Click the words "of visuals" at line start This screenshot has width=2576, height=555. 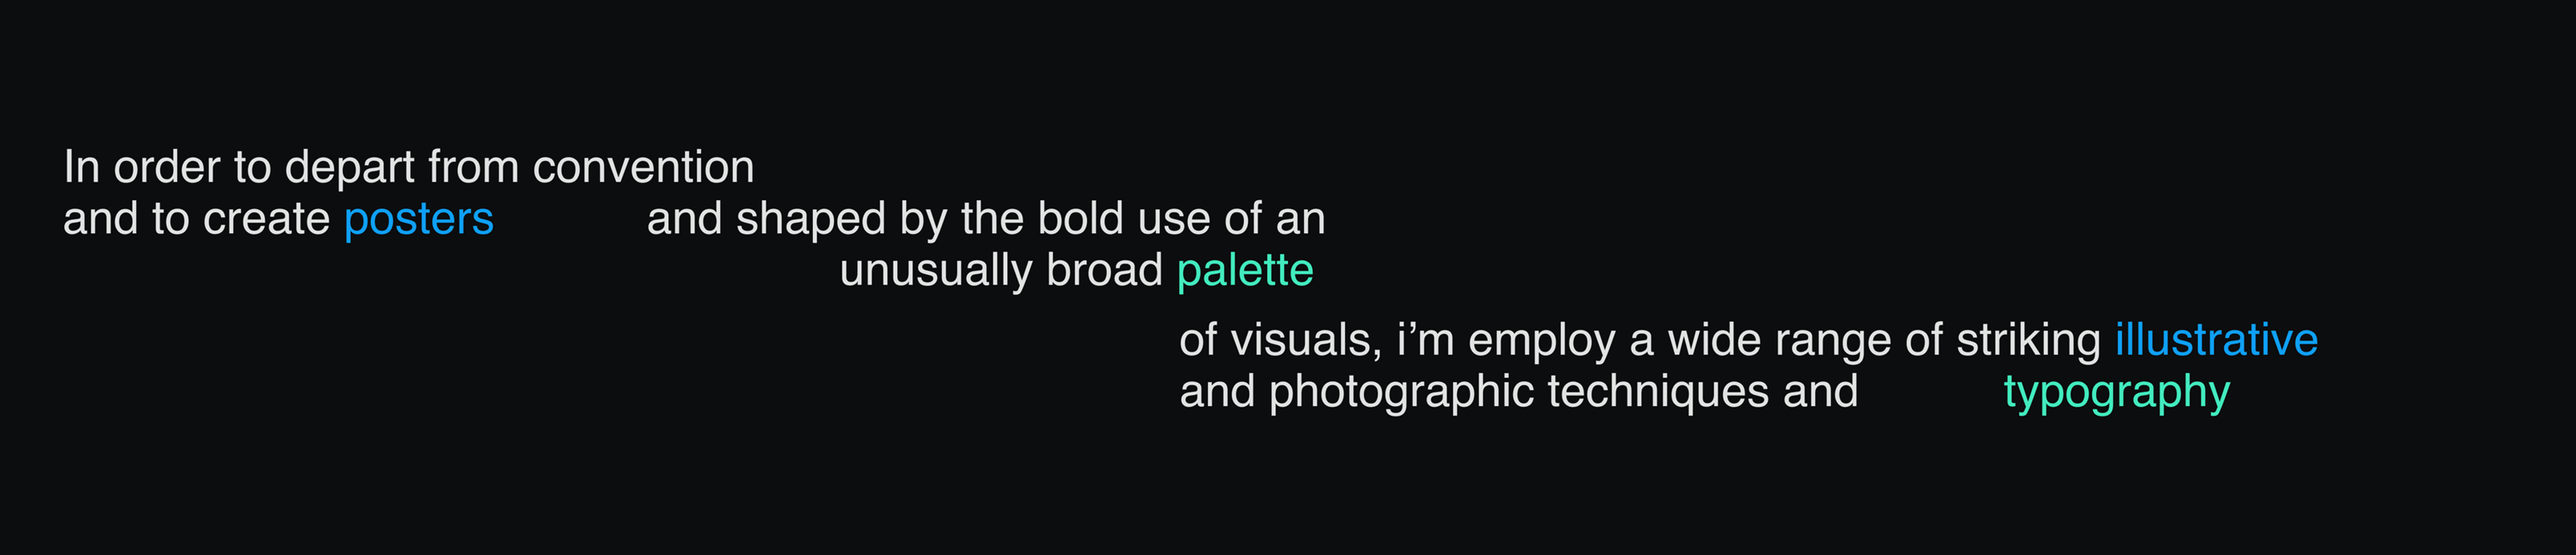click(1279, 341)
